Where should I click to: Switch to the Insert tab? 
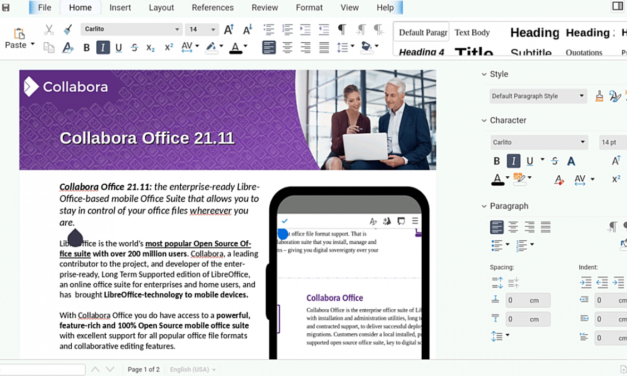(120, 8)
